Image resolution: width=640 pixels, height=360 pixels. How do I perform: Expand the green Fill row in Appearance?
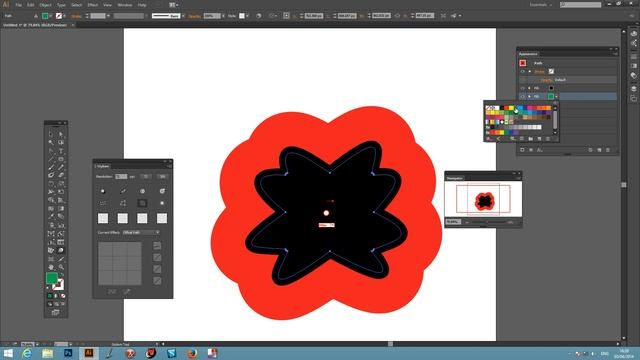(529, 96)
